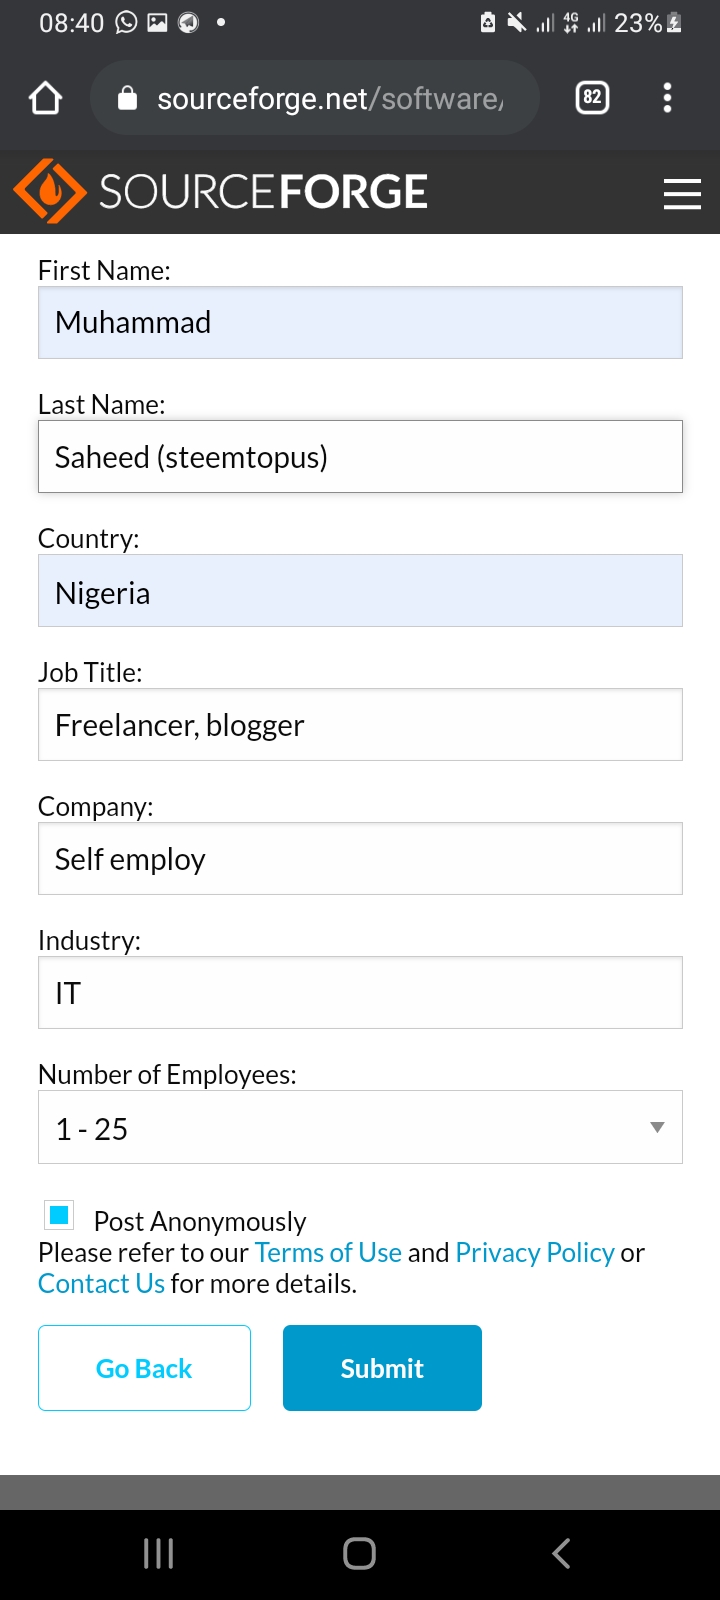Tap the browser home icon
The image size is (720, 1600).
[x=46, y=98]
